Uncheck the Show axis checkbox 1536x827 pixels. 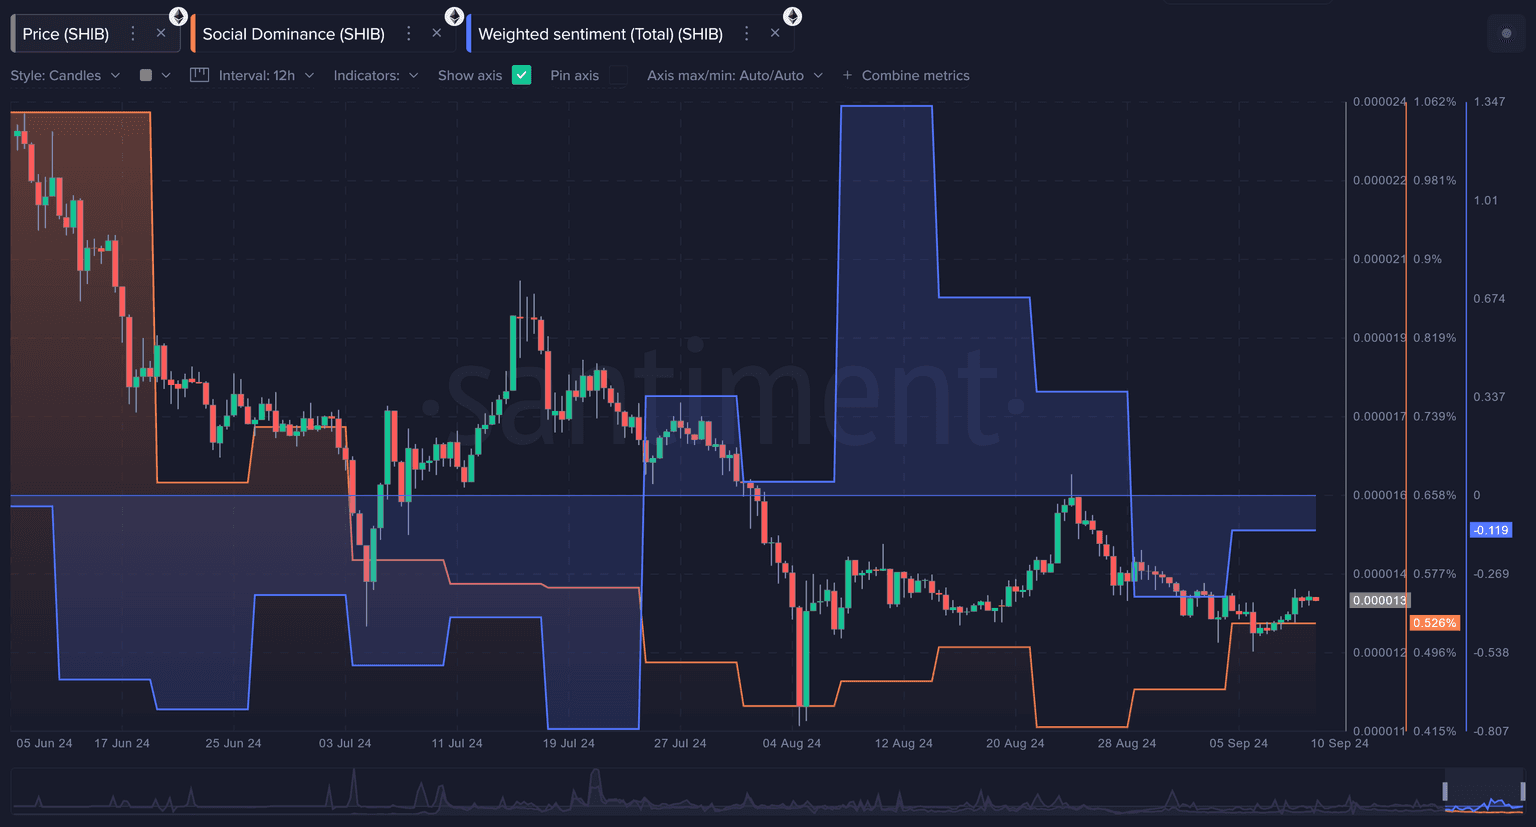click(x=521, y=75)
